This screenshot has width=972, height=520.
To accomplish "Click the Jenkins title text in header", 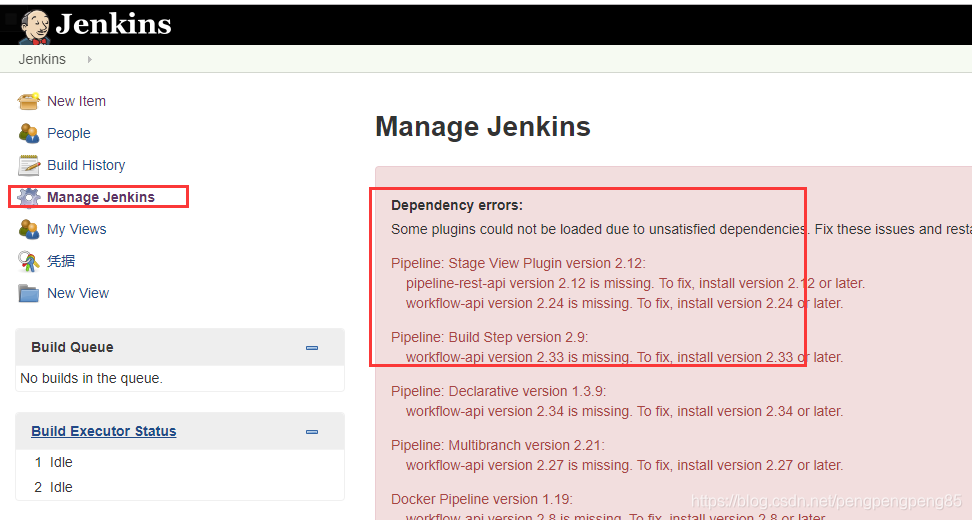I will (113, 24).
